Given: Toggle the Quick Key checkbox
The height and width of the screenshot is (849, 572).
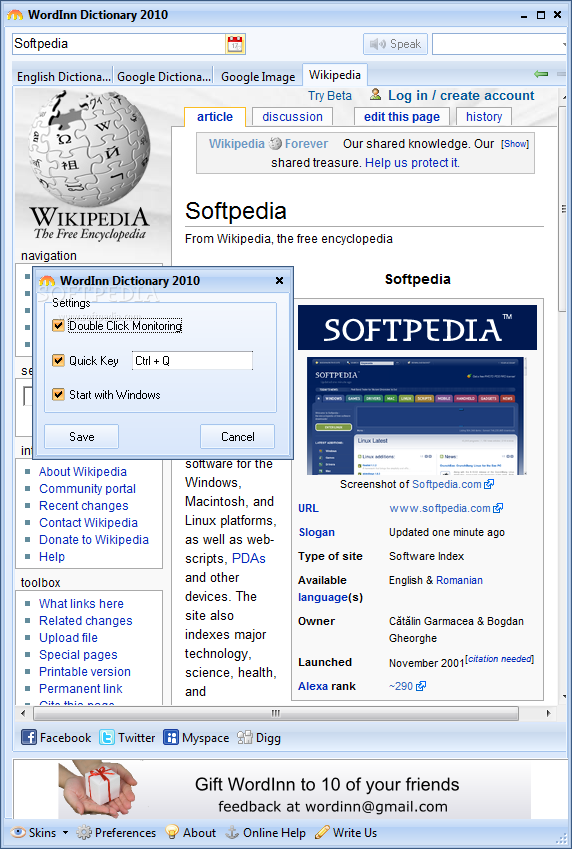Looking at the screenshot, I should (x=58, y=360).
